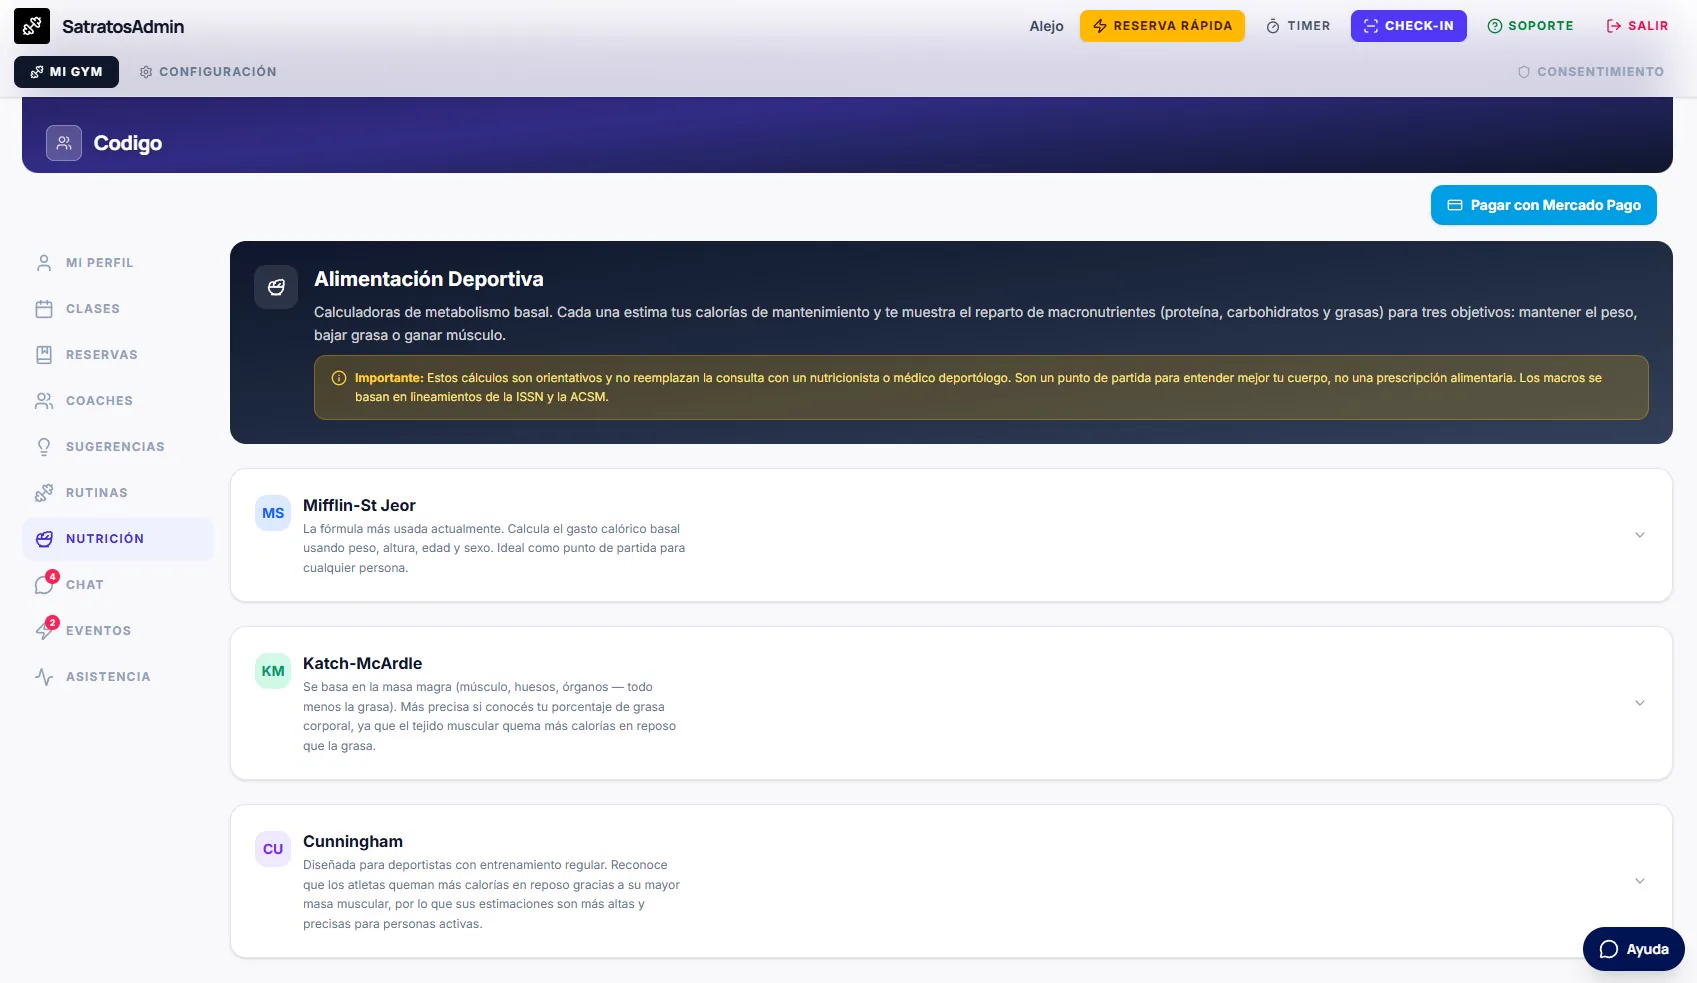Switch to the Mi Gym tab
The image size is (1697, 983).
pos(66,72)
